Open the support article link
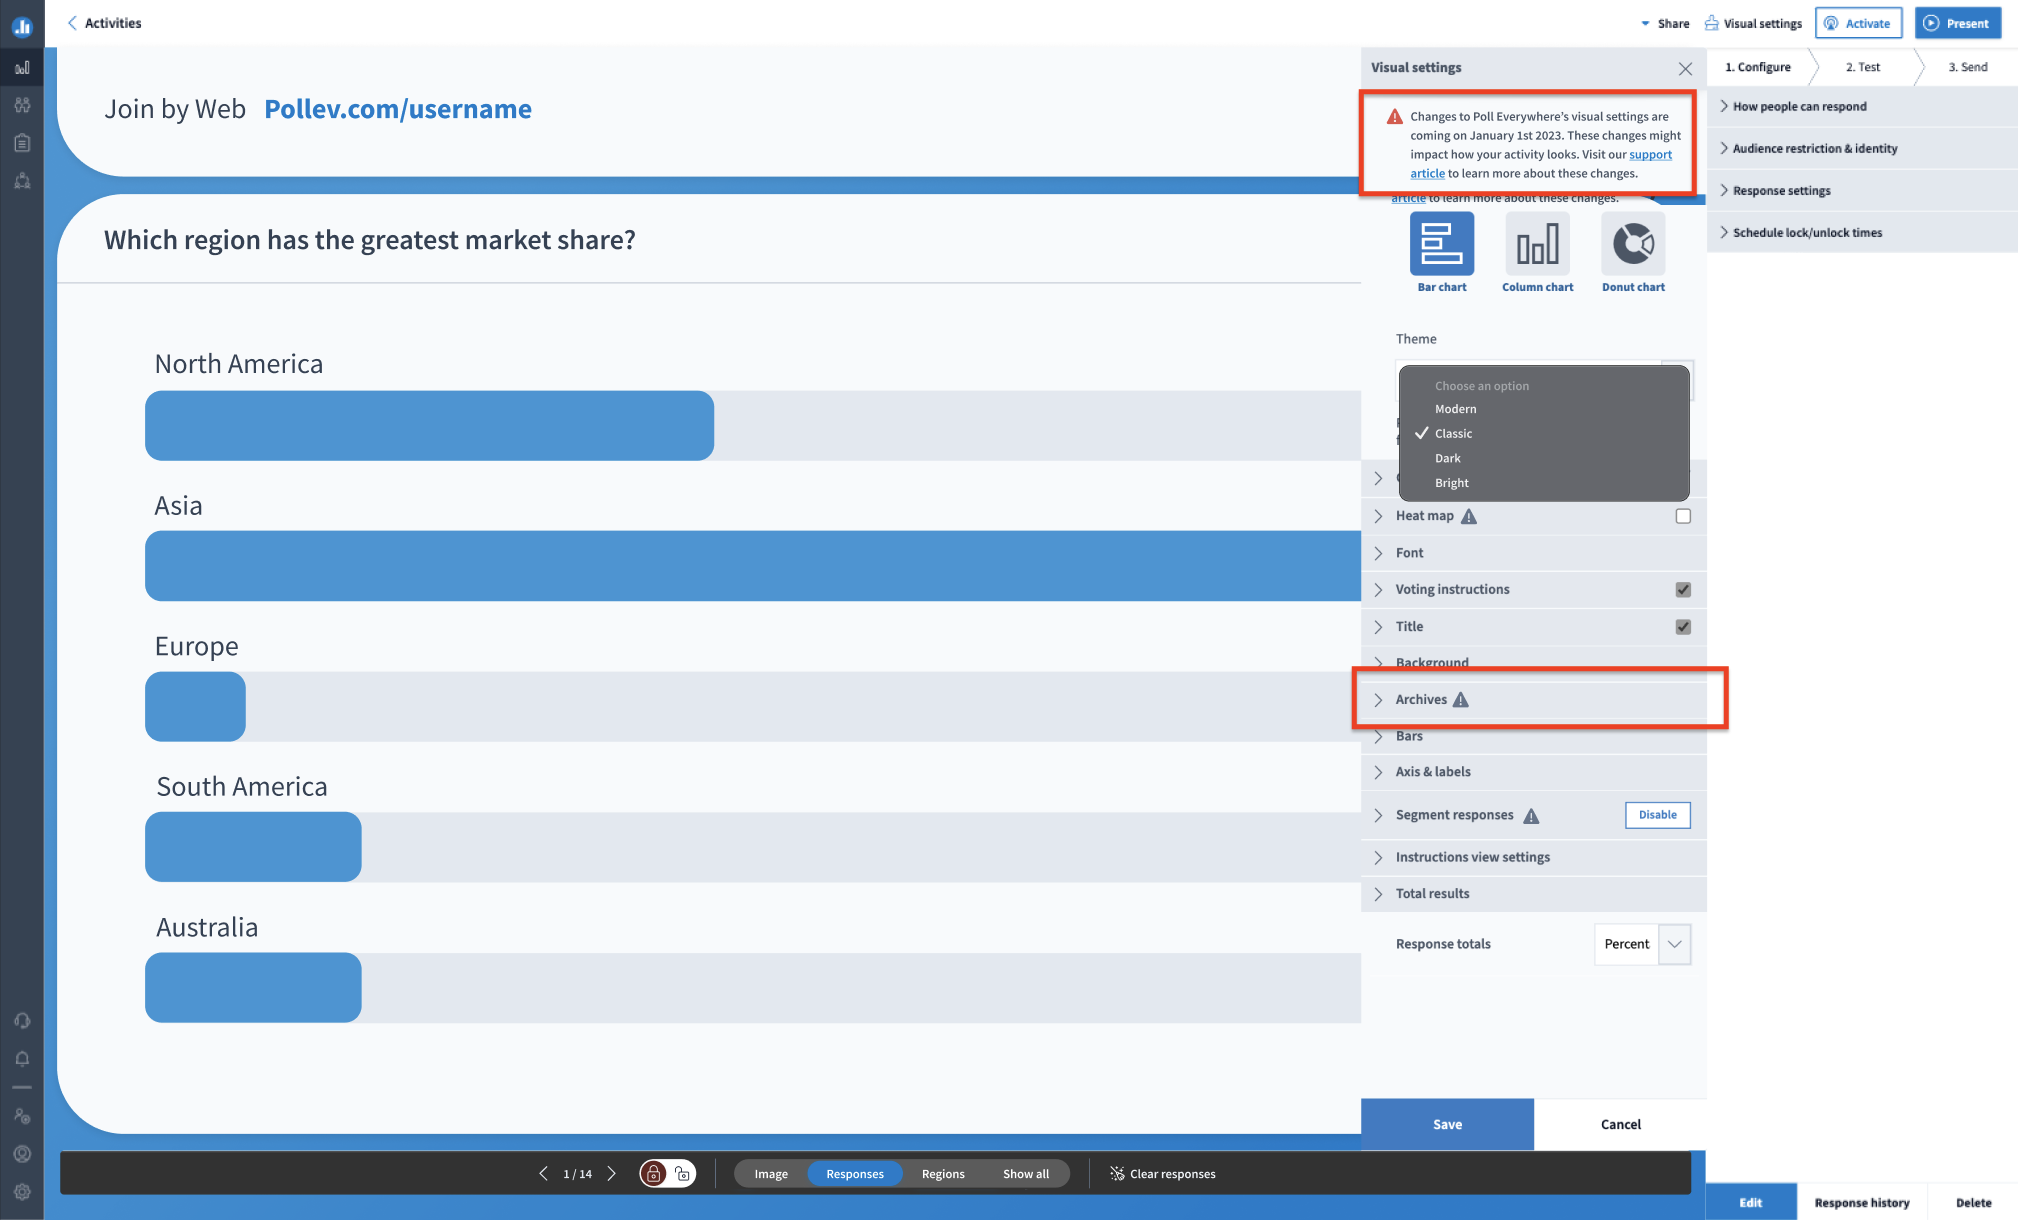The width and height of the screenshot is (2018, 1220). 1651,154
